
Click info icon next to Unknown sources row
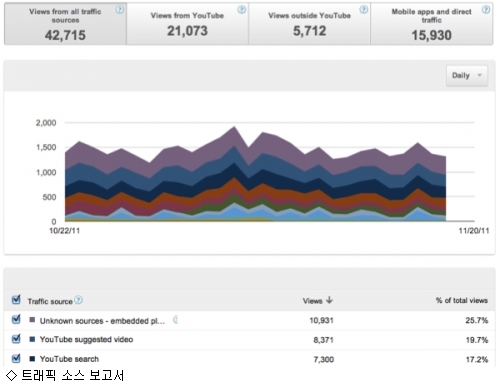pos(176,320)
